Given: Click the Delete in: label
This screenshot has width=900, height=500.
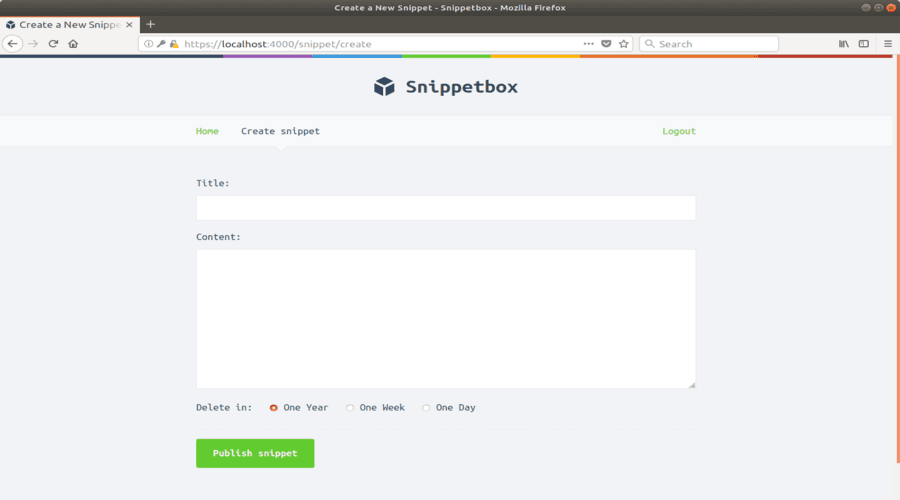Looking at the screenshot, I should click(224, 408).
